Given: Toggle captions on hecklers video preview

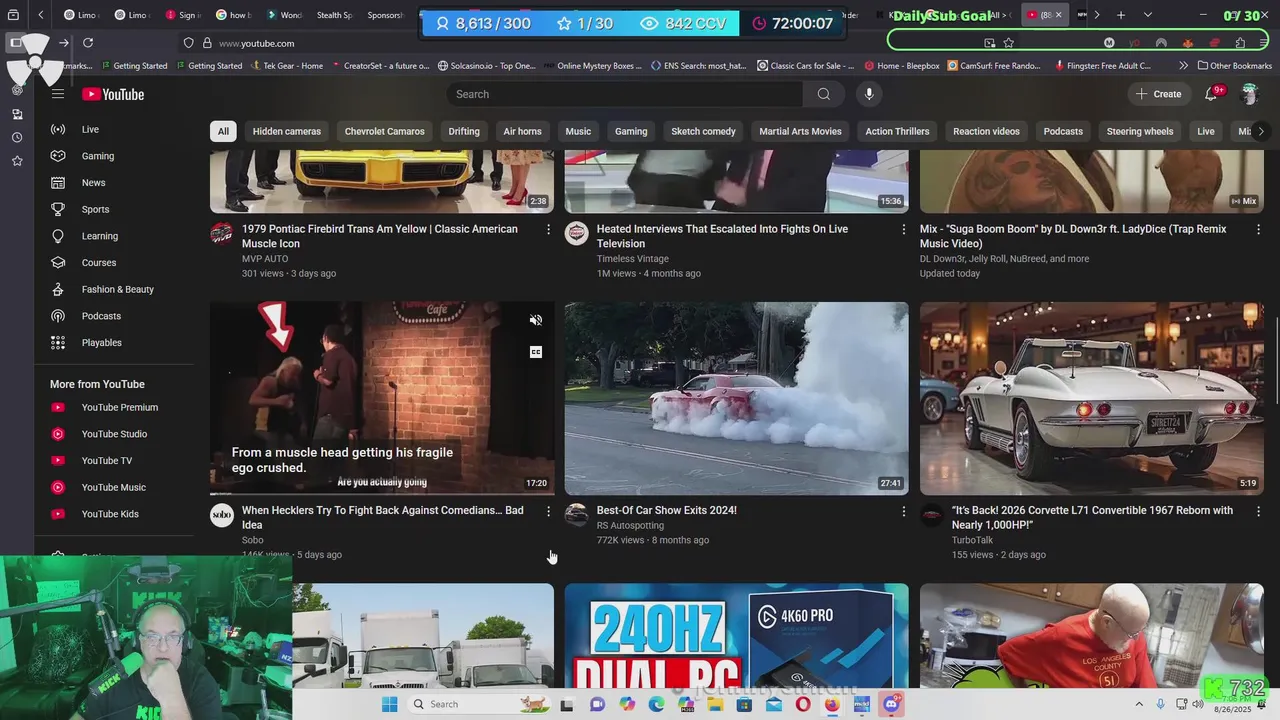Looking at the screenshot, I should pyautogui.click(x=536, y=352).
